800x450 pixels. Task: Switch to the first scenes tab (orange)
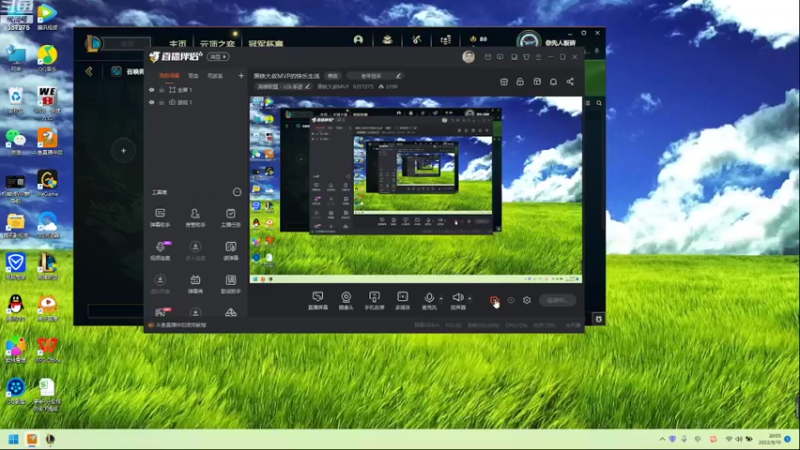click(169, 76)
